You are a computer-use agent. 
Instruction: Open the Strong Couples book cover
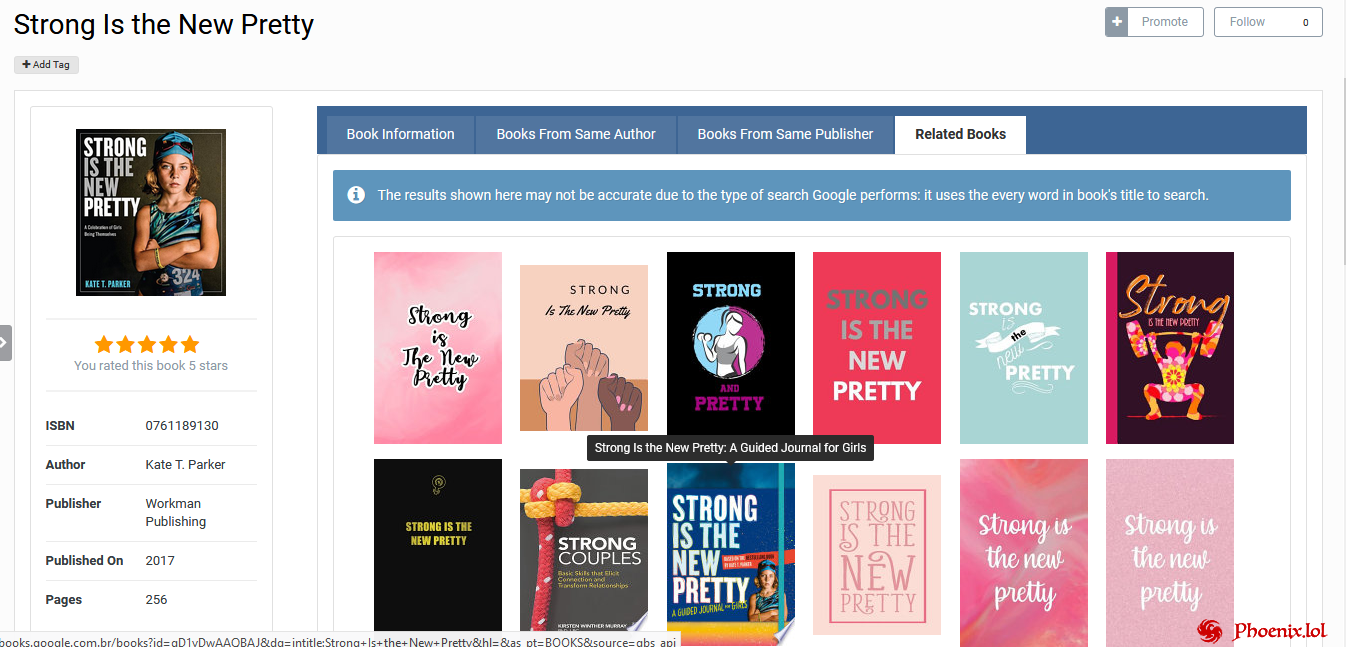click(x=584, y=551)
